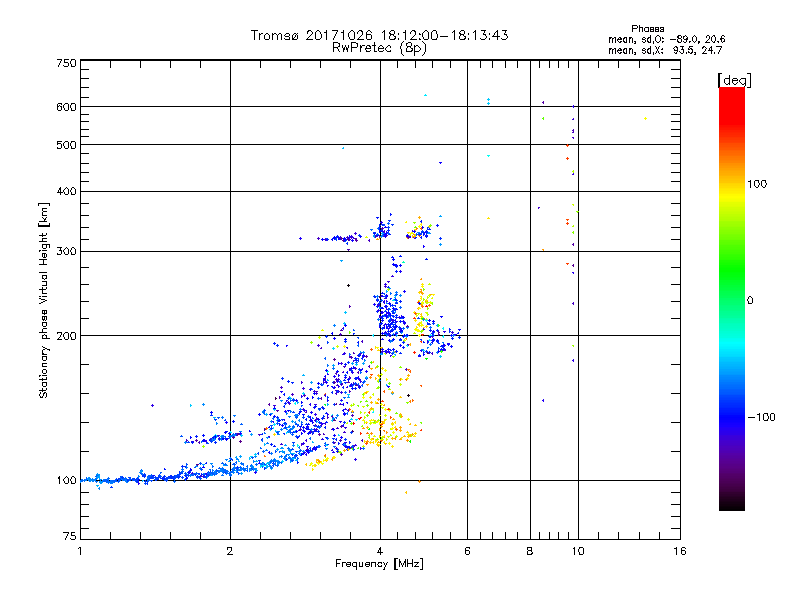Click the colorbar tick label '-100'
Screen dimensions: 800x600
pyautogui.click(x=762, y=417)
